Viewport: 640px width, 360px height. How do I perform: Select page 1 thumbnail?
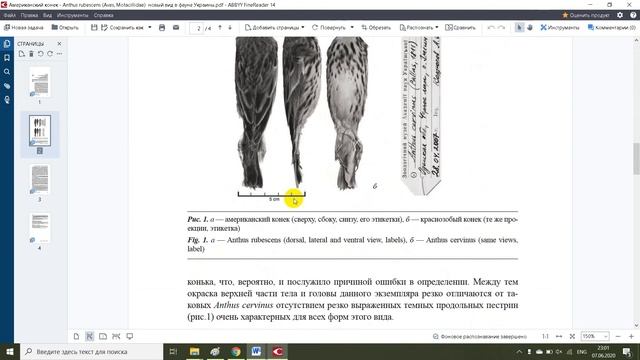(x=40, y=82)
